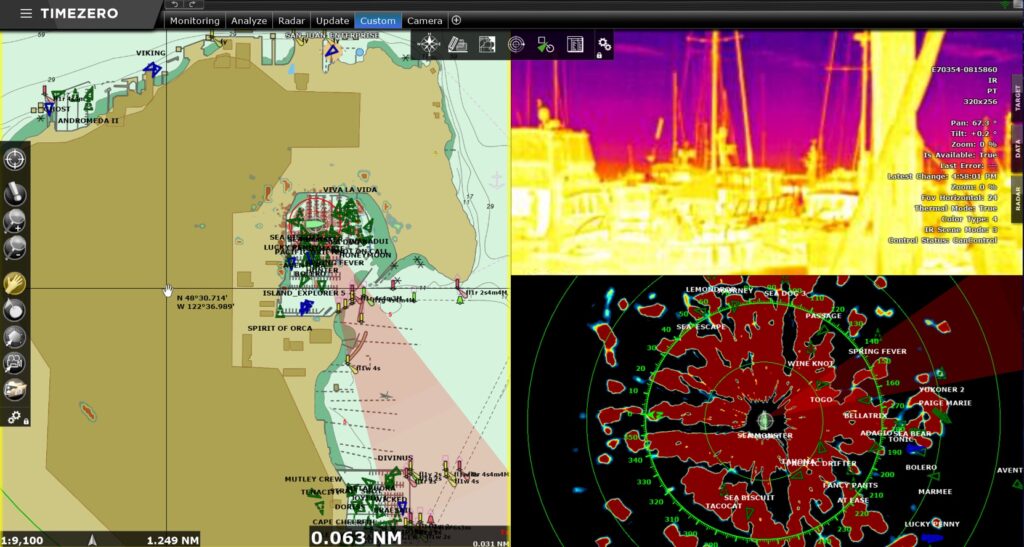Select YUKONER 2 target on radar
The width and height of the screenshot is (1024, 547).
(x=942, y=390)
